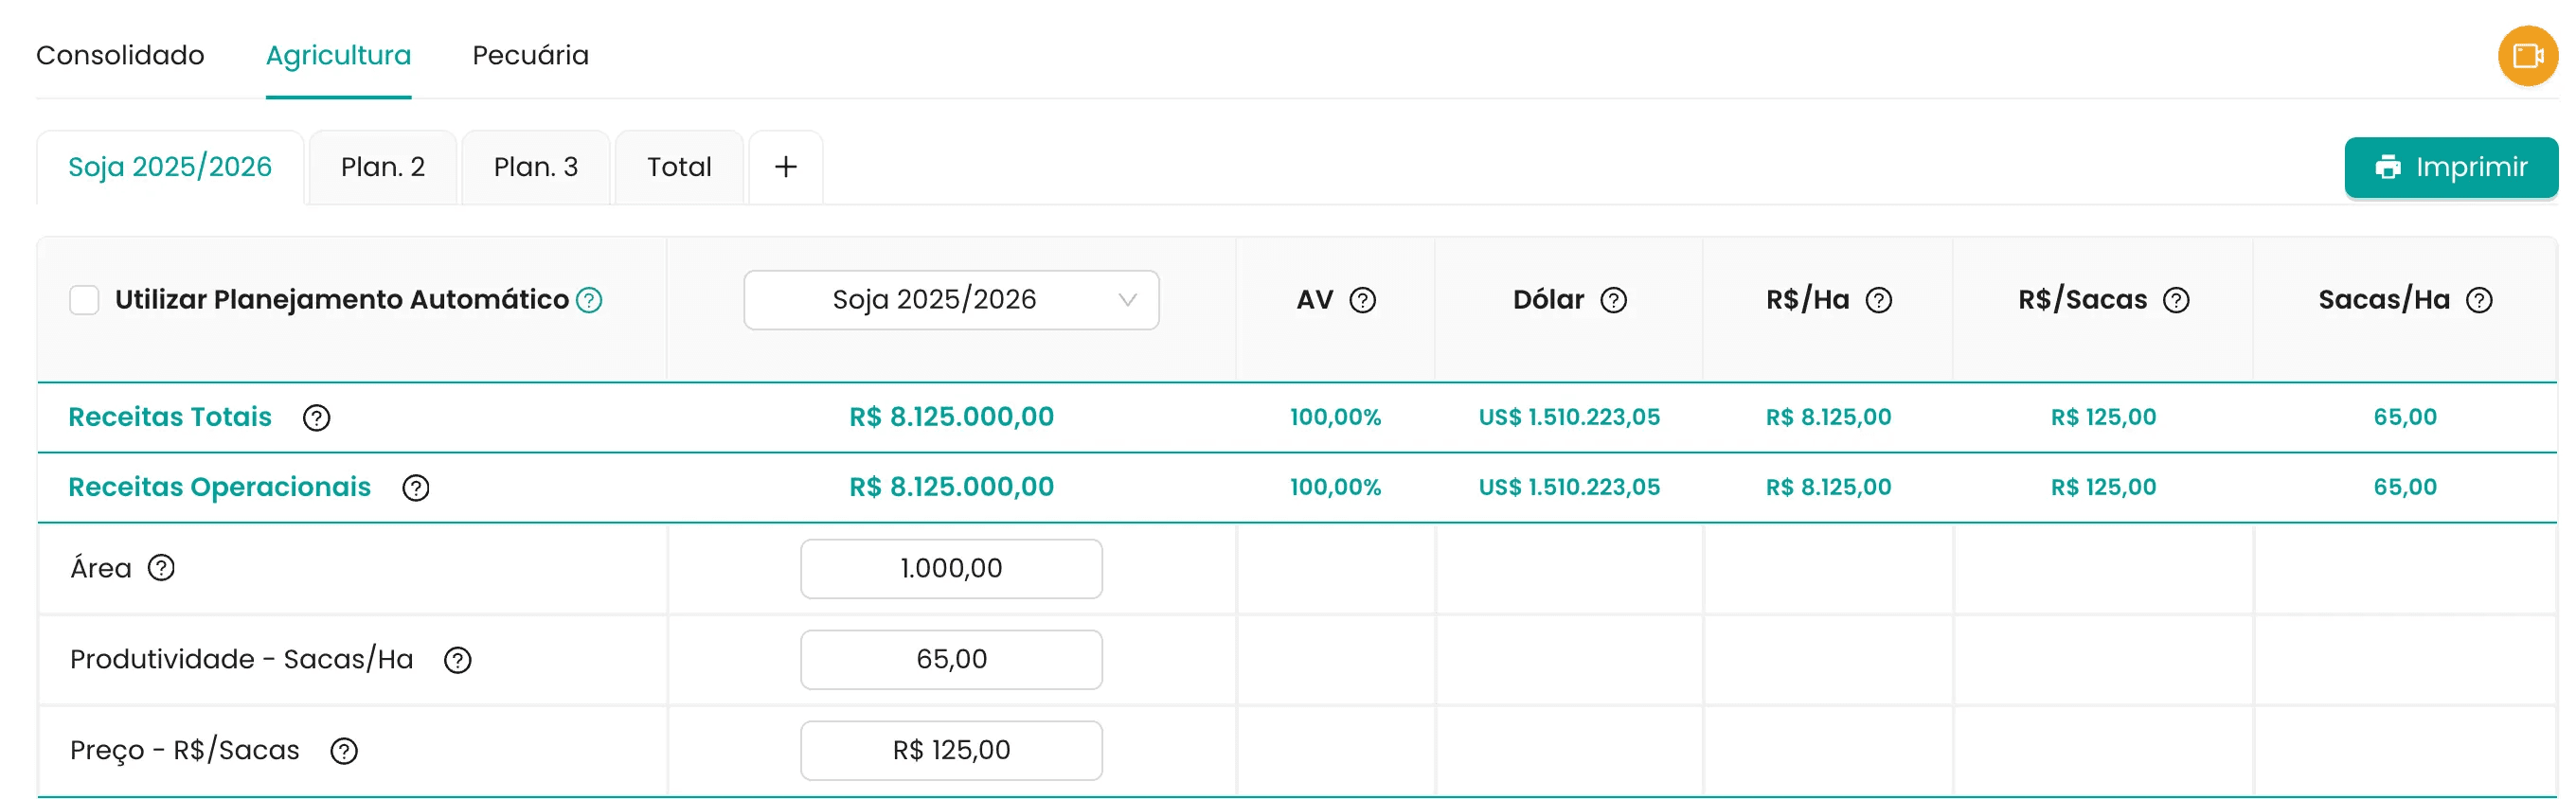The image size is (2576, 799).
Task: Switch to the Pecuária tab
Action: point(530,55)
